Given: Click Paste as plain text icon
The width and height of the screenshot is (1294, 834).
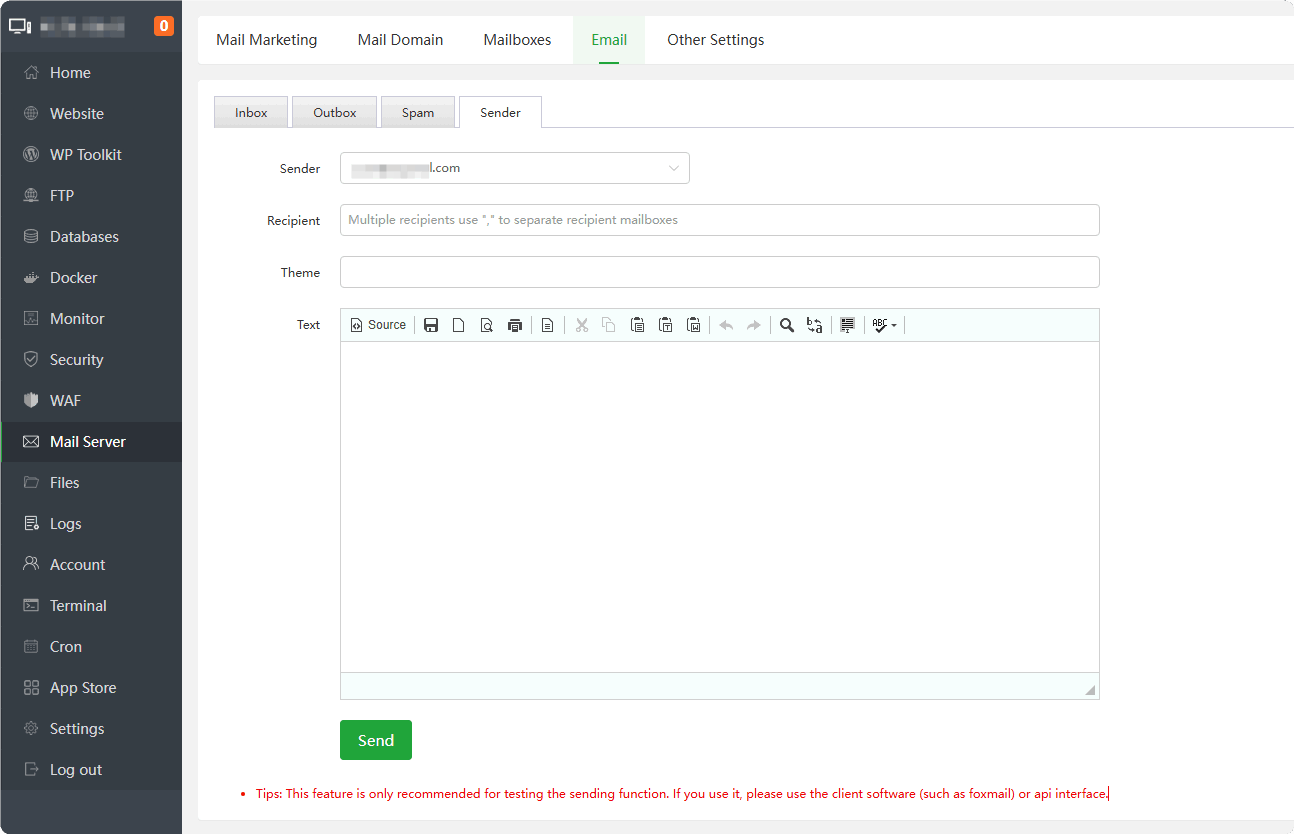Looking at the screenshot, I should pos(665,325).
